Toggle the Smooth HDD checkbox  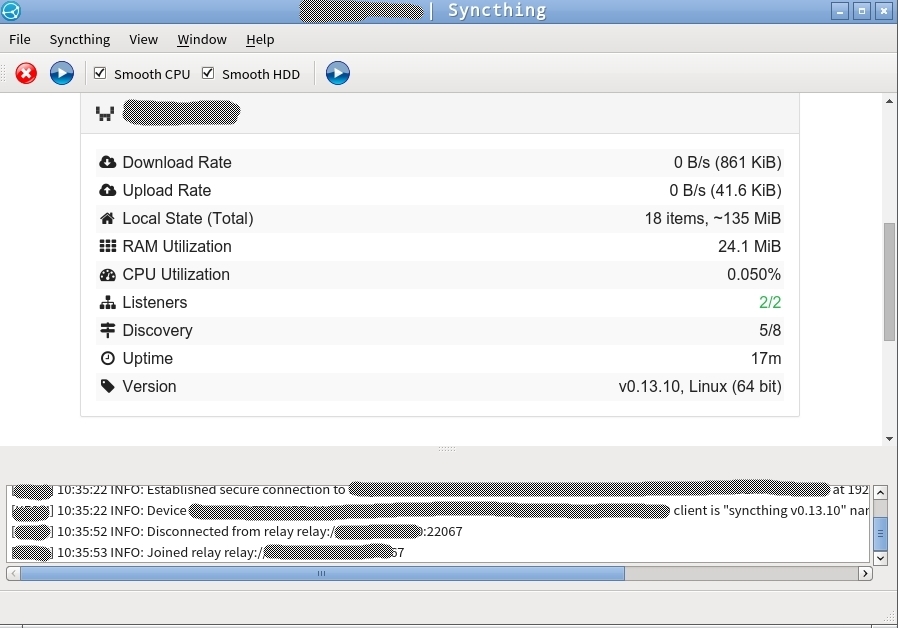(208, 73)
